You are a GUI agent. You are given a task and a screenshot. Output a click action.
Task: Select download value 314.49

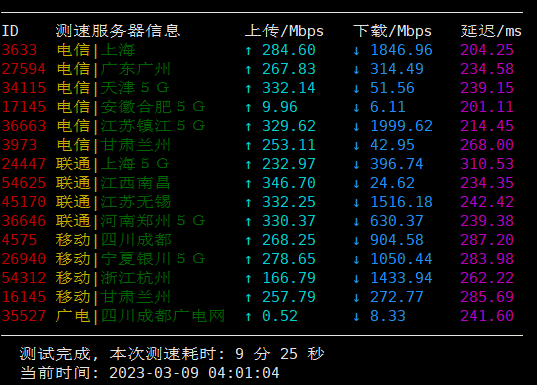pyautogui.click(x=397, y=69)
